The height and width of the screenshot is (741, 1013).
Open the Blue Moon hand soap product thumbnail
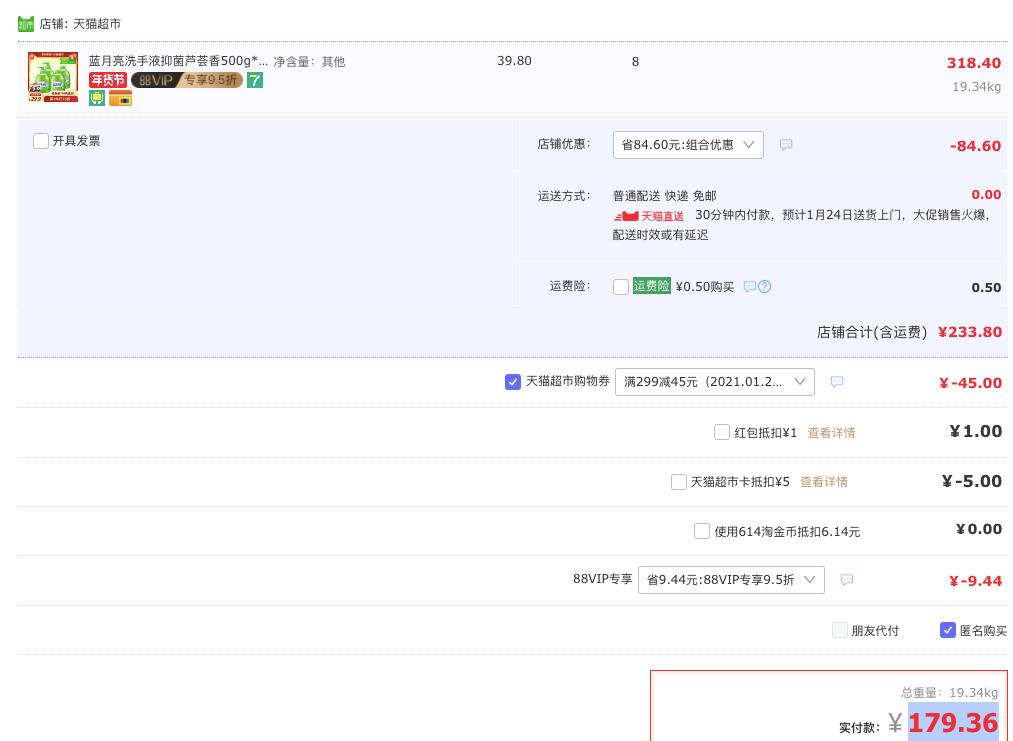click(53, 77)
